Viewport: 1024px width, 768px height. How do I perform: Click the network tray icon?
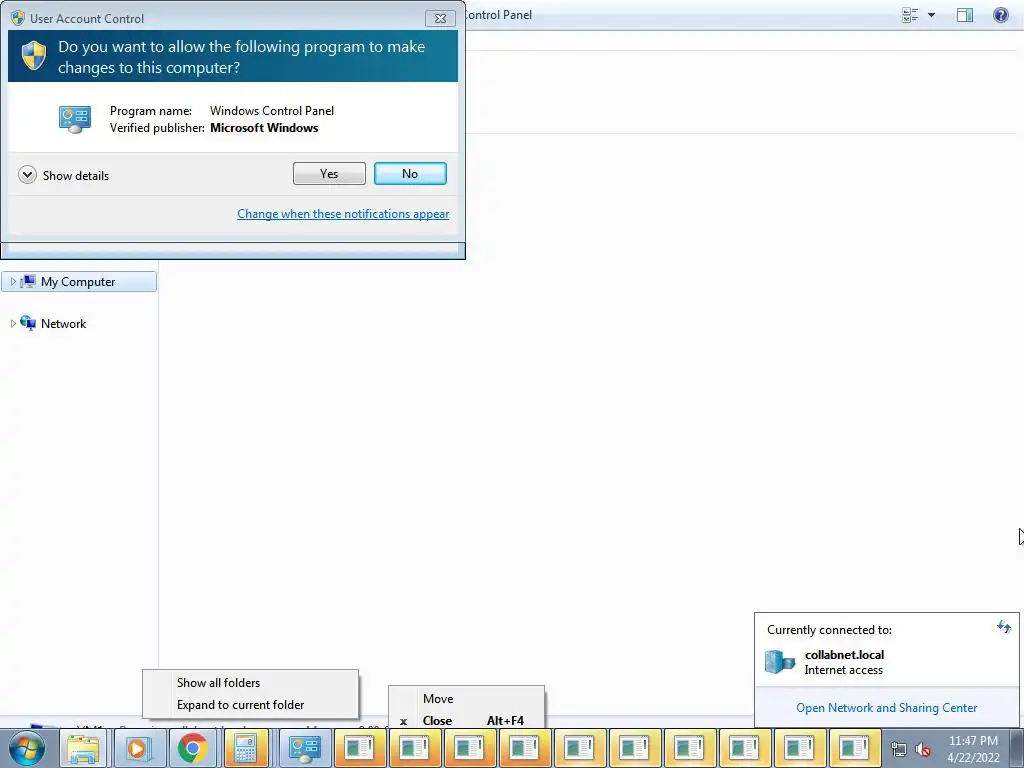click(899, 749)
